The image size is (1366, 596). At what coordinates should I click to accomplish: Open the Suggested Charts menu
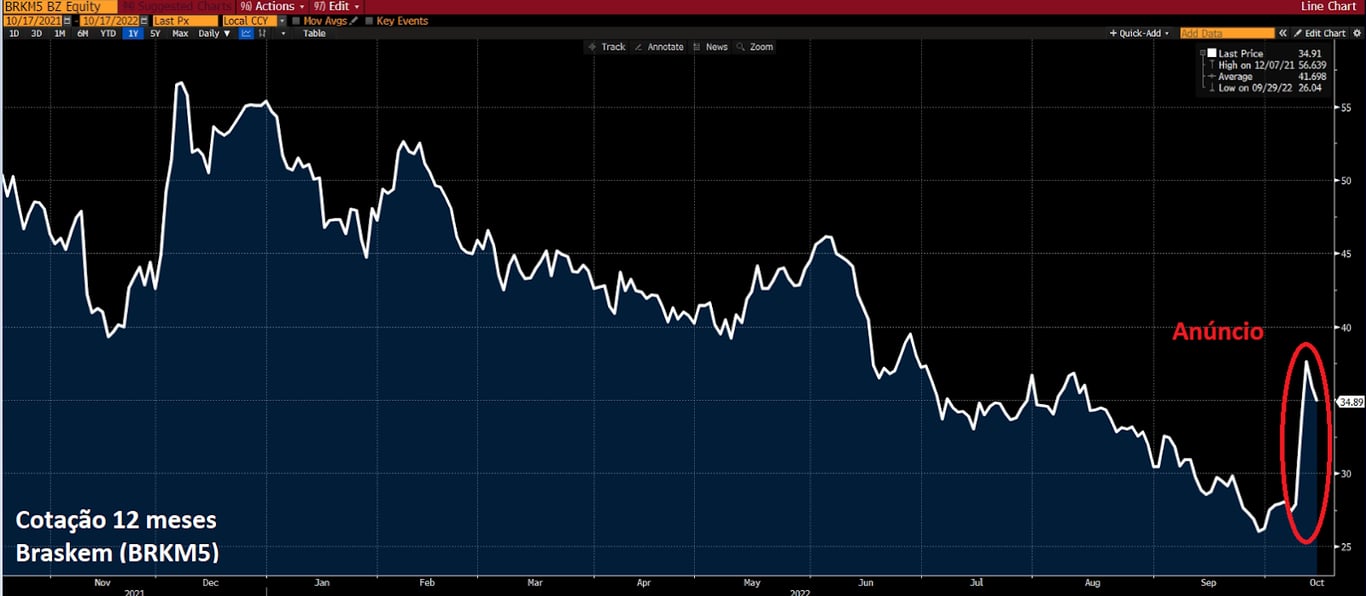point(180,6)
